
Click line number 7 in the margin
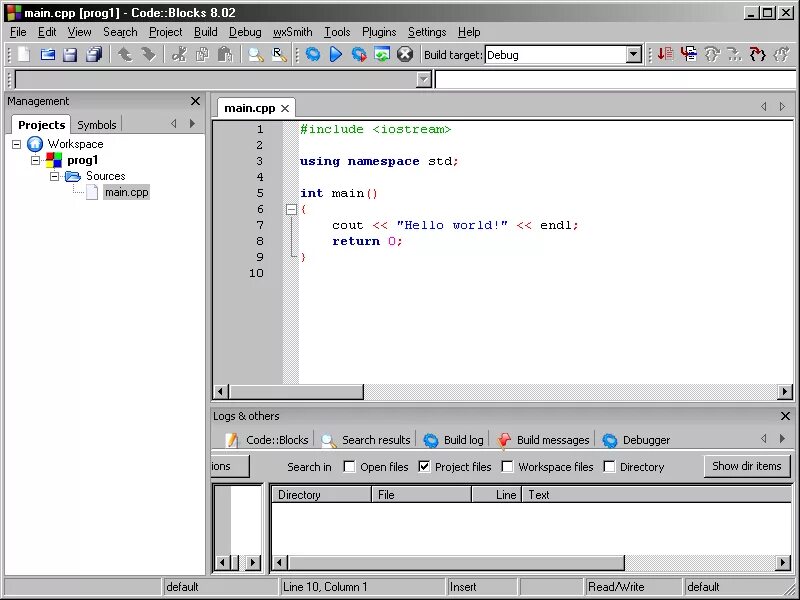point(260,225)
